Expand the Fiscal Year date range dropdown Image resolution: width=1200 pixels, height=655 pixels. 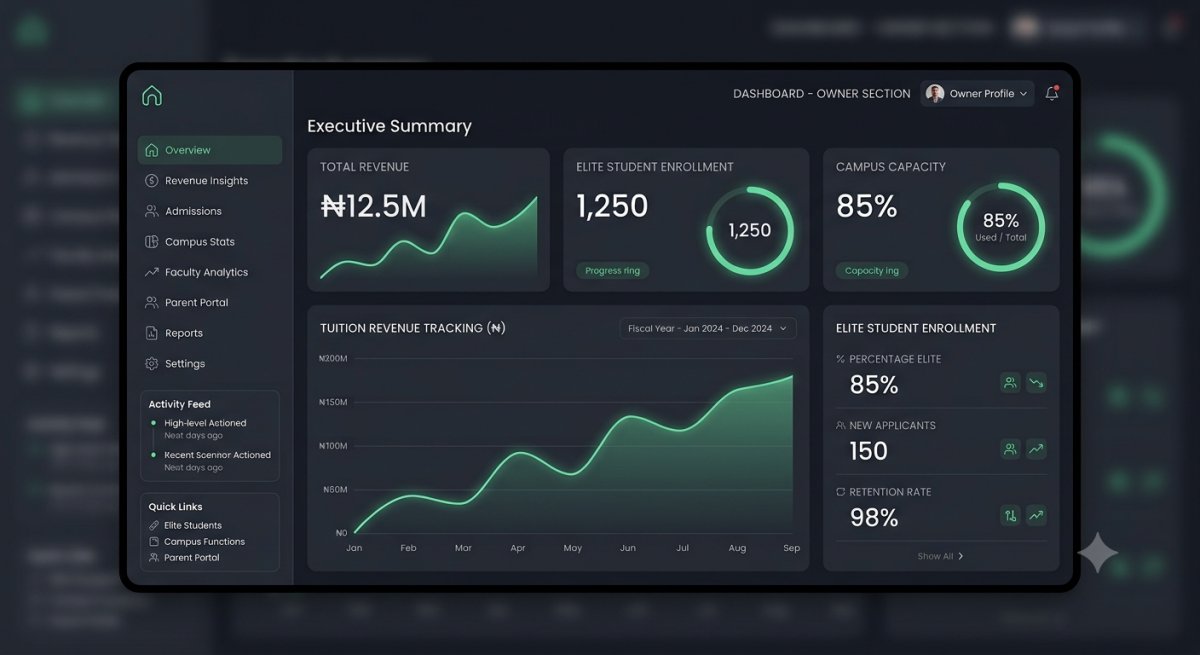click(x=708, y=328)
